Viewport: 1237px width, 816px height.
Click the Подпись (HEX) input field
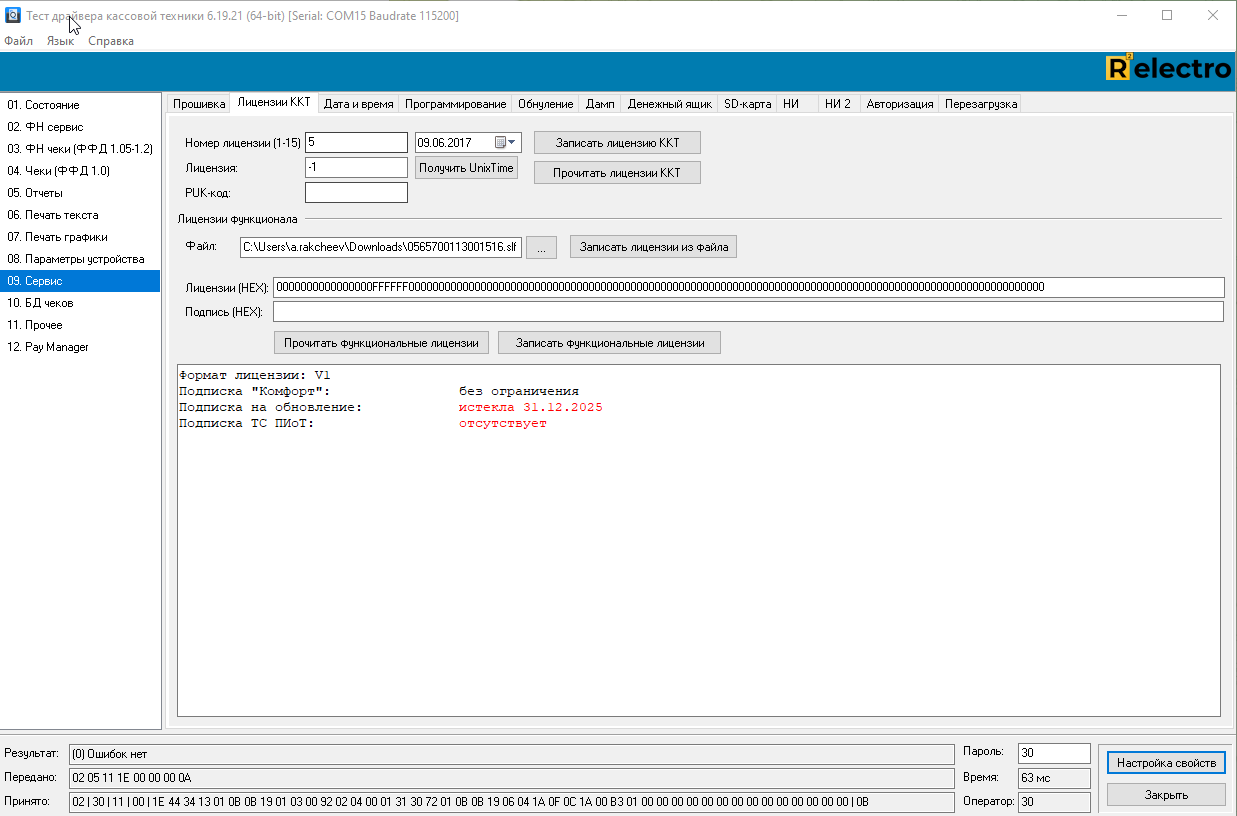point(747,312)
